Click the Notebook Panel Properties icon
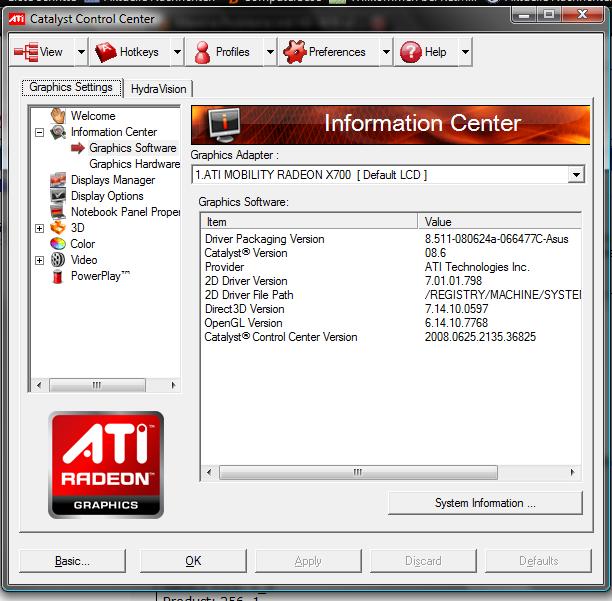 click(58, 212)
